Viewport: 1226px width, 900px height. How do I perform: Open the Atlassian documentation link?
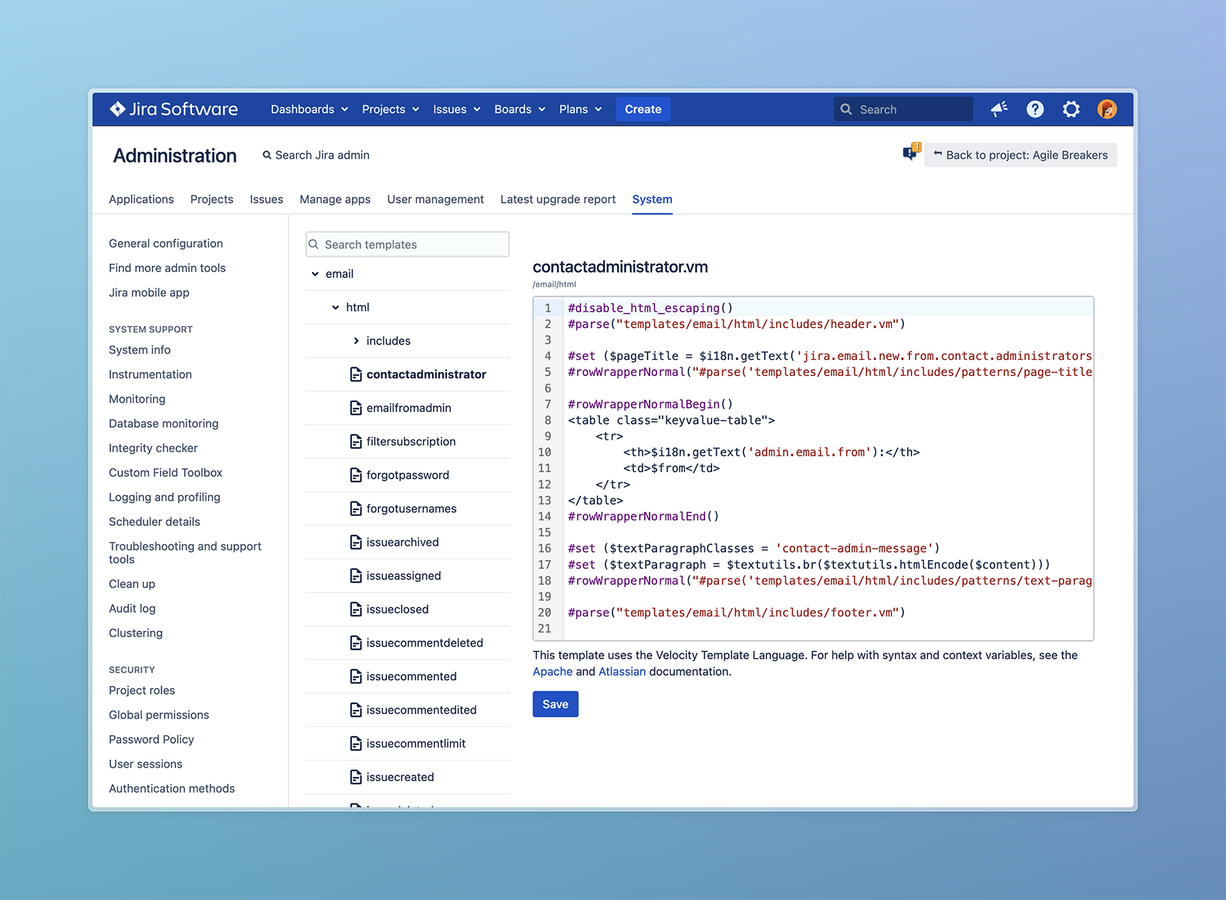622,672
